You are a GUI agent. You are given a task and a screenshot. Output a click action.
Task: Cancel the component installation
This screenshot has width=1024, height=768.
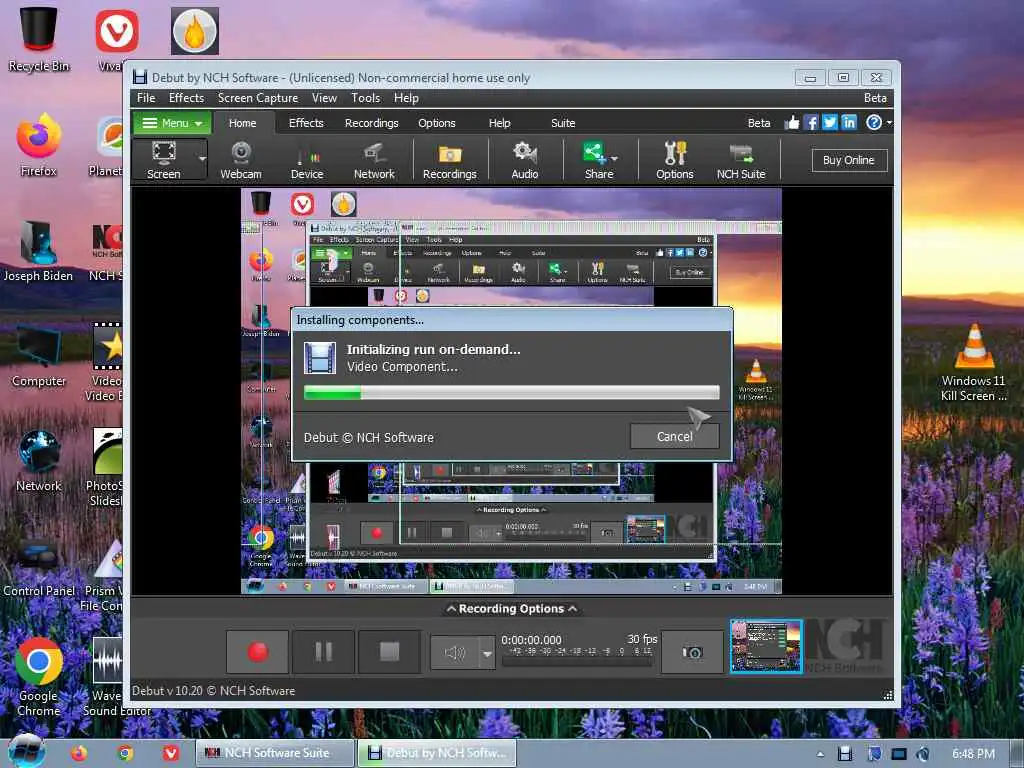[x=675, y=436]
